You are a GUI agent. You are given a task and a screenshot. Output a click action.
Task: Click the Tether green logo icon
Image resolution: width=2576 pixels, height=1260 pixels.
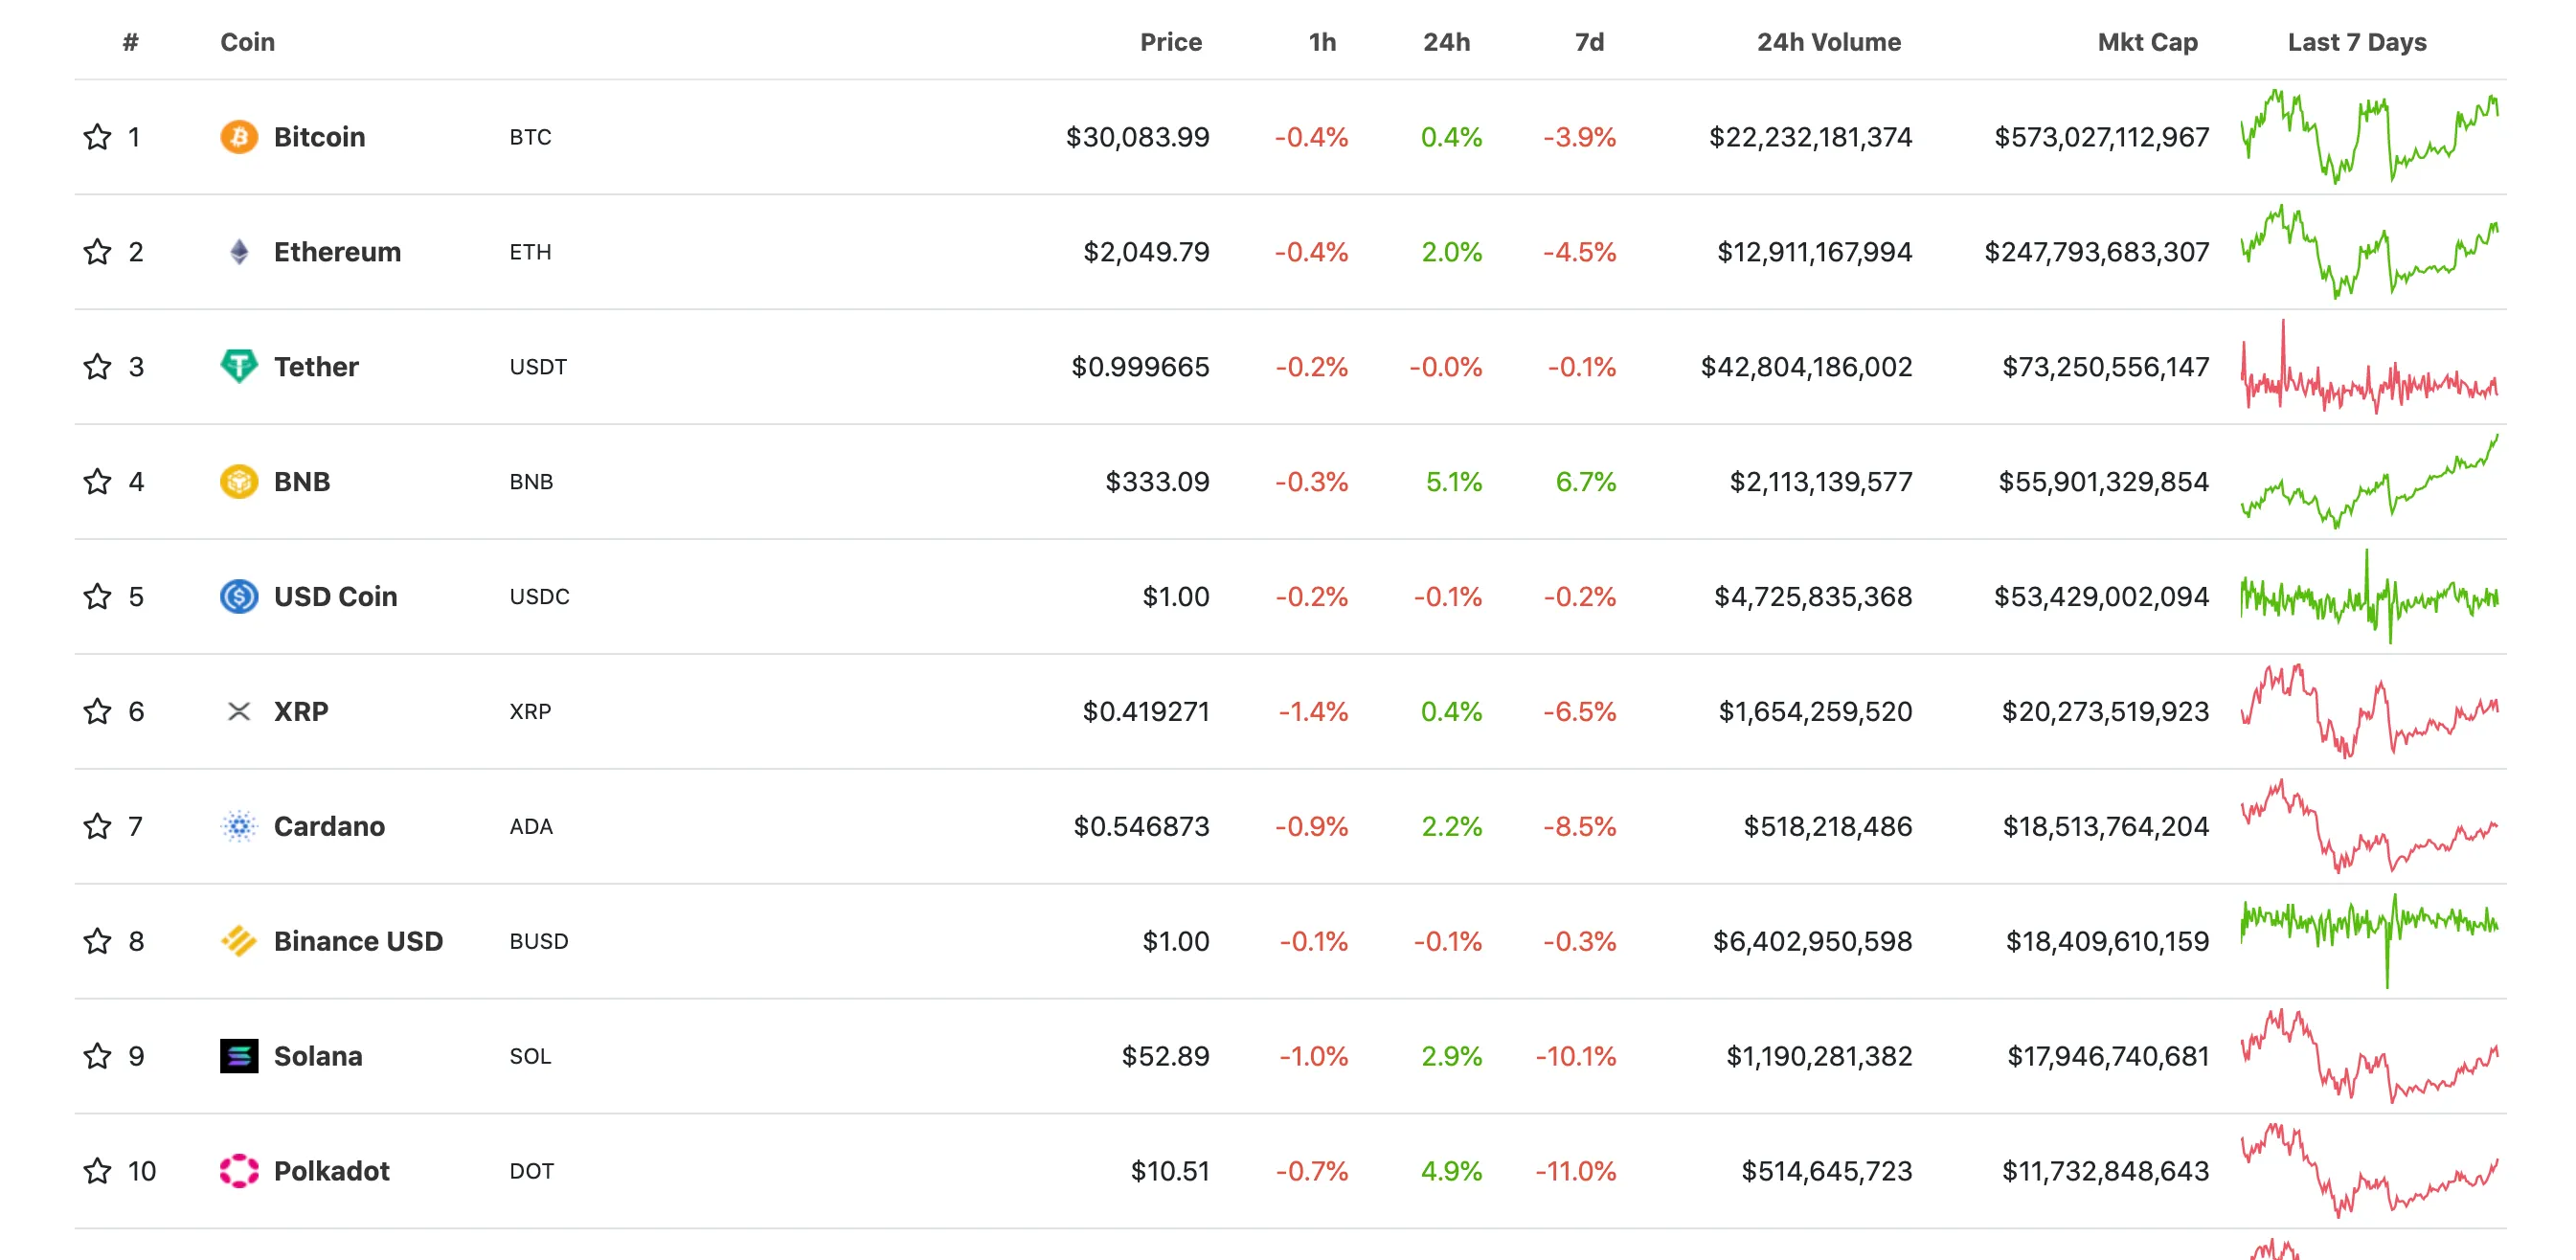pos(238,366)
